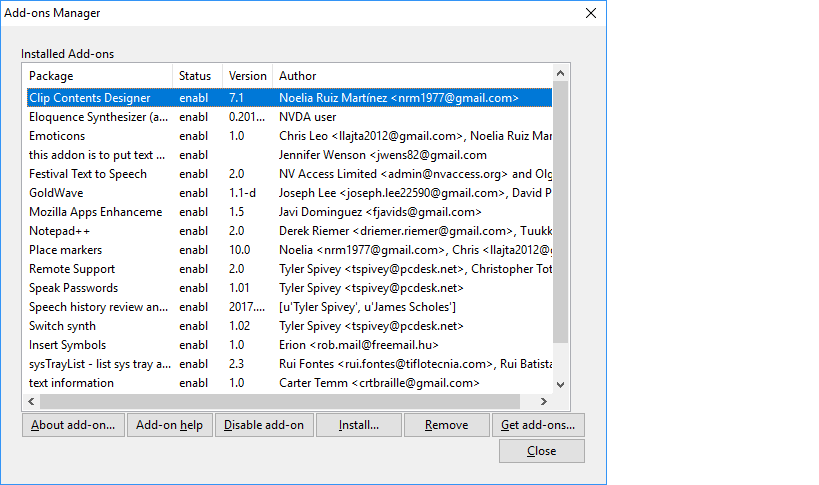
Task: Click the Version column header
Action: tap(247, 76)
